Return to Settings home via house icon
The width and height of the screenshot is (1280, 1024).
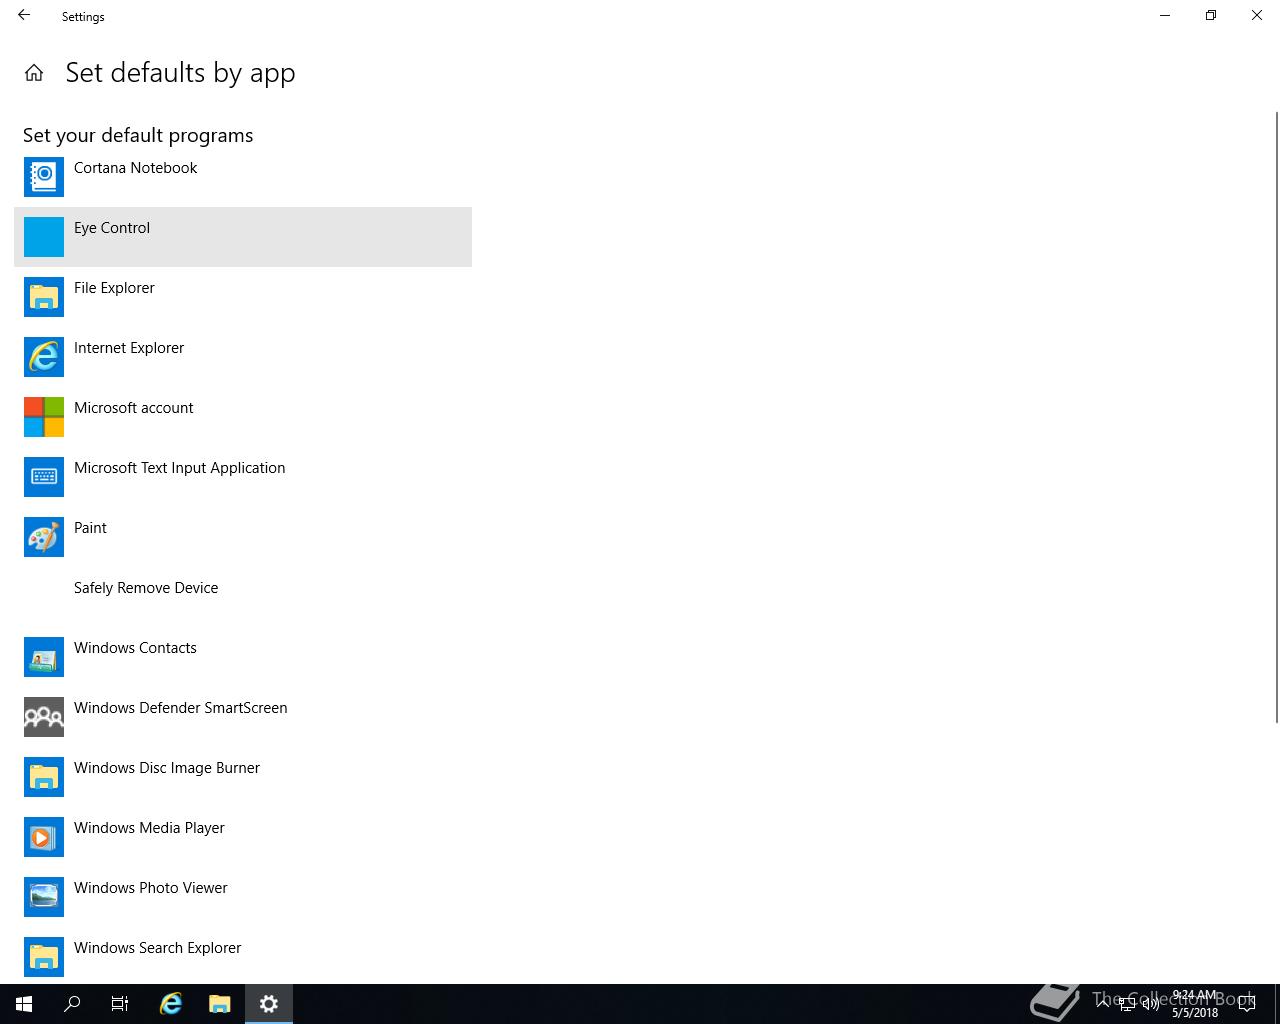[34, 73]
